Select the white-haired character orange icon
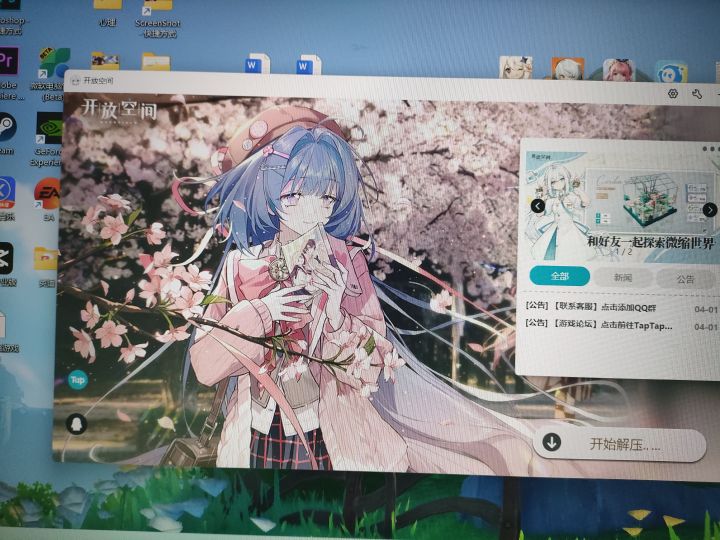Viewport: 720px width, 540px height. click(567, 68)
